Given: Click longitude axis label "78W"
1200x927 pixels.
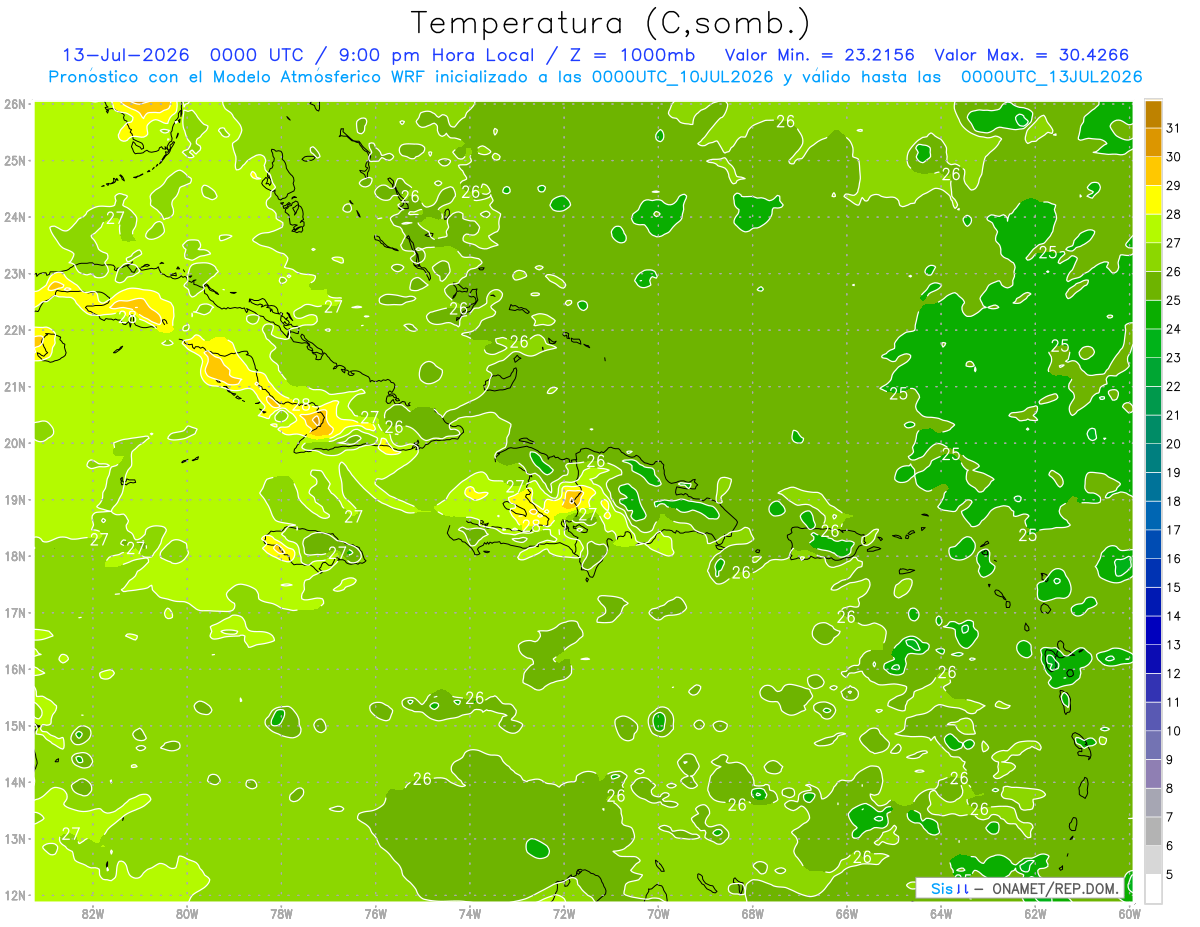Looking at the screenshot, I should pos(281,913).
